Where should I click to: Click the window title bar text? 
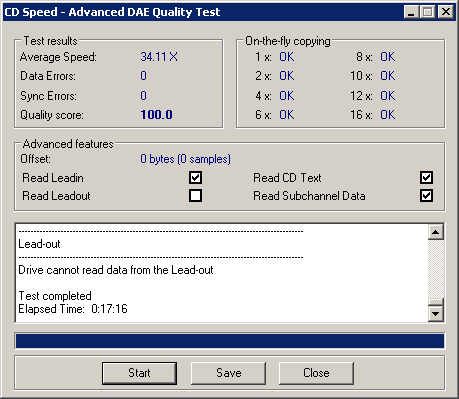pos(112,12)
